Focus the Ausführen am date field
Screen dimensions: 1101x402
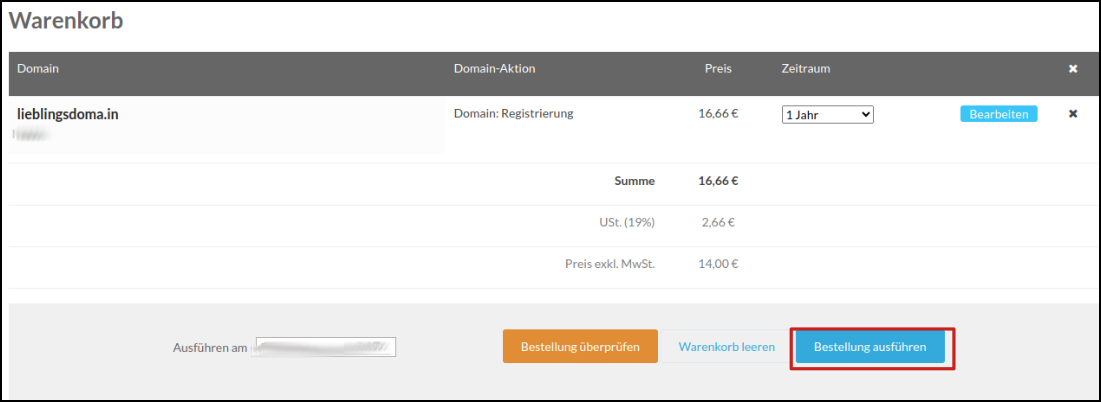click(326, 347)
